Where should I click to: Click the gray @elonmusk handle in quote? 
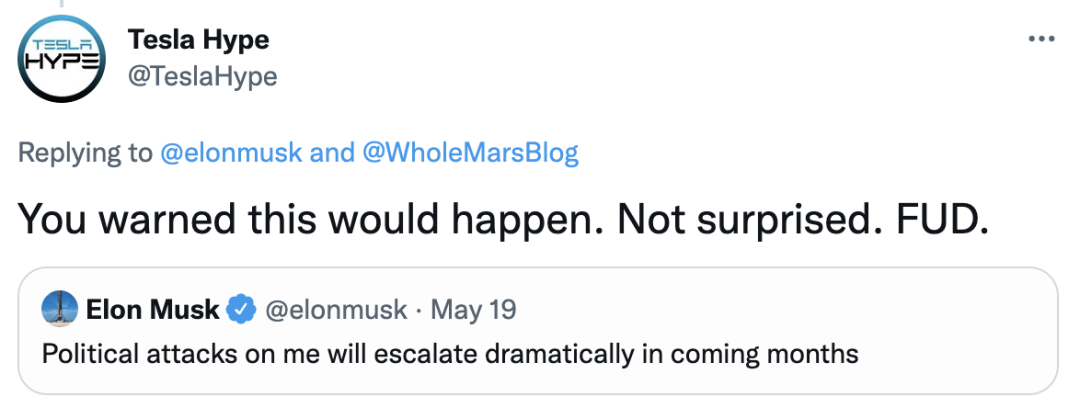(334, 310)
